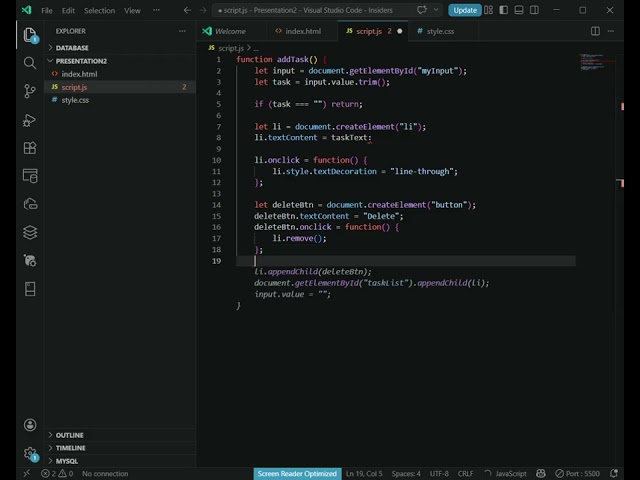Change Spaces: 4 indentation setting
Viewport: 640px width, 480px height.
click(406, 473)
